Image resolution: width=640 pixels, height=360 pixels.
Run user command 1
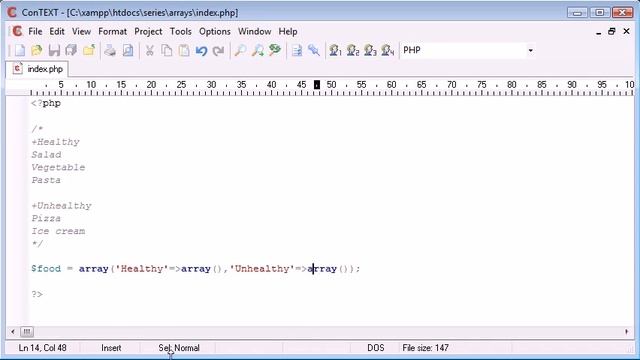tap(335, 51)
